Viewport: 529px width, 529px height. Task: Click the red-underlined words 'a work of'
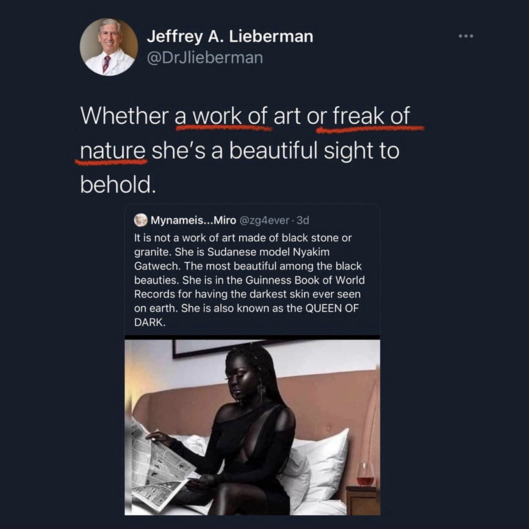(x=221, y=116)
